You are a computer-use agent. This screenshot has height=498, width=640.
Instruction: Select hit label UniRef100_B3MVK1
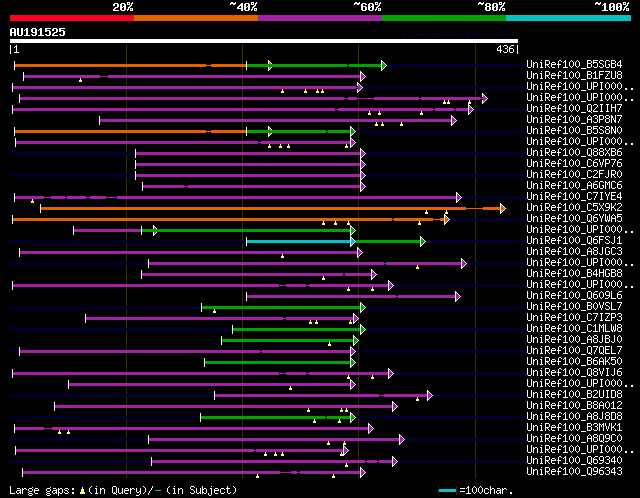tap(574, 428)
